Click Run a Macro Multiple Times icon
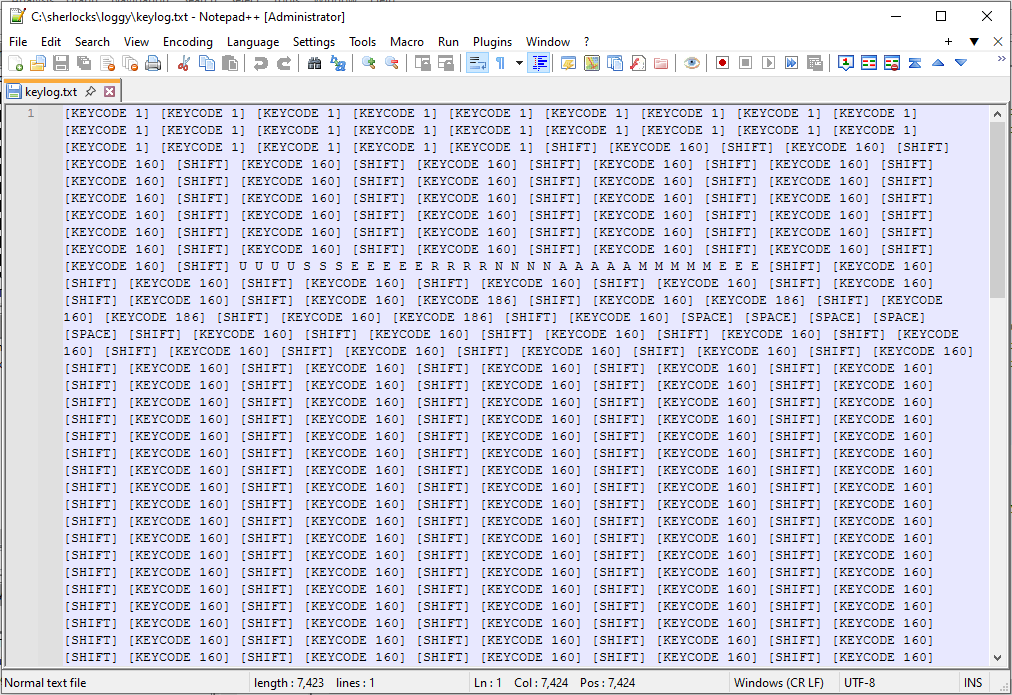1012x695 pixels. click(791, 63)
